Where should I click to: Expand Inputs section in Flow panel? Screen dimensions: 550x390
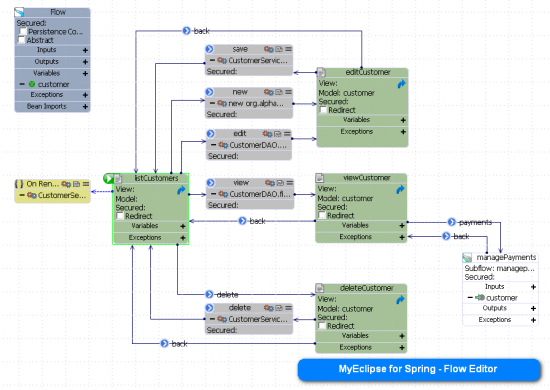85,51
